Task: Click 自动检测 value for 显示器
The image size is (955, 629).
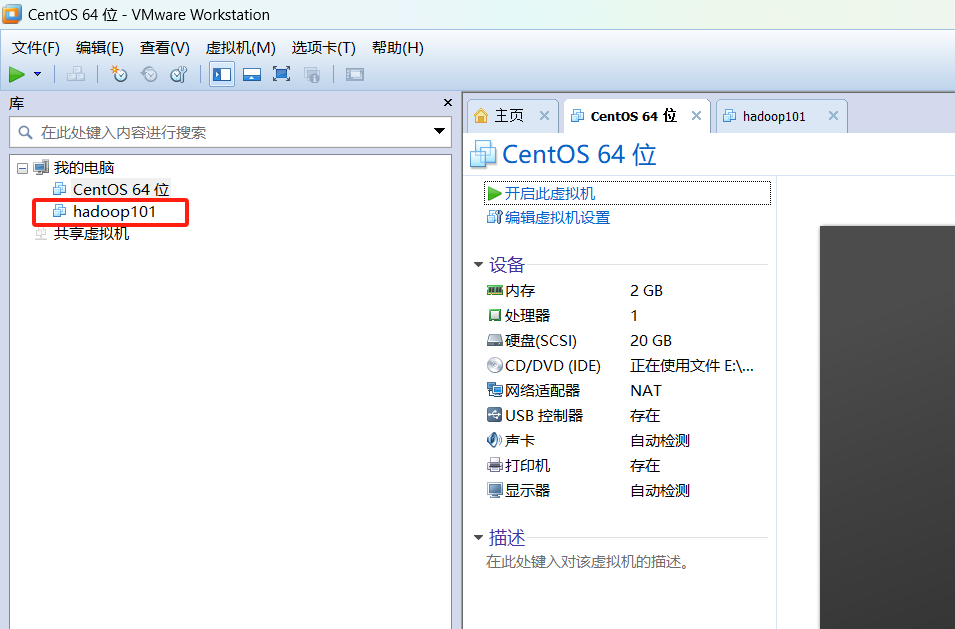Action: pos(660,491)
